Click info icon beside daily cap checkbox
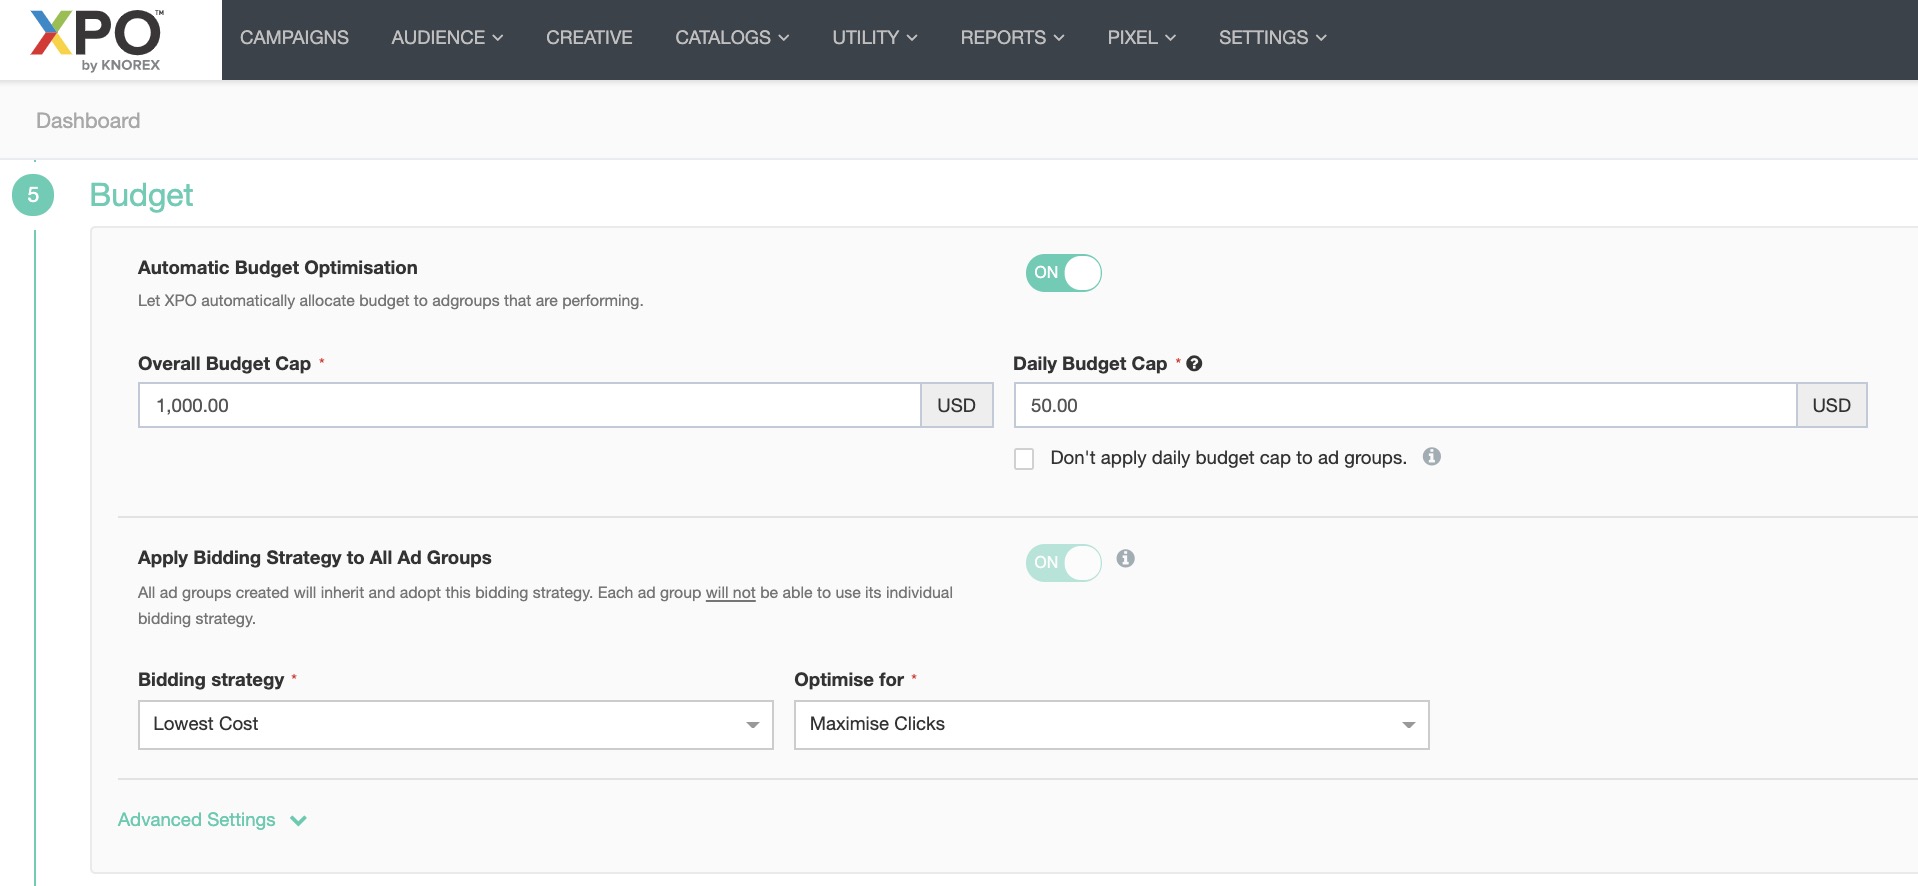Image resolution: width=1918 pixels, height=886 pixels. 1432,457
